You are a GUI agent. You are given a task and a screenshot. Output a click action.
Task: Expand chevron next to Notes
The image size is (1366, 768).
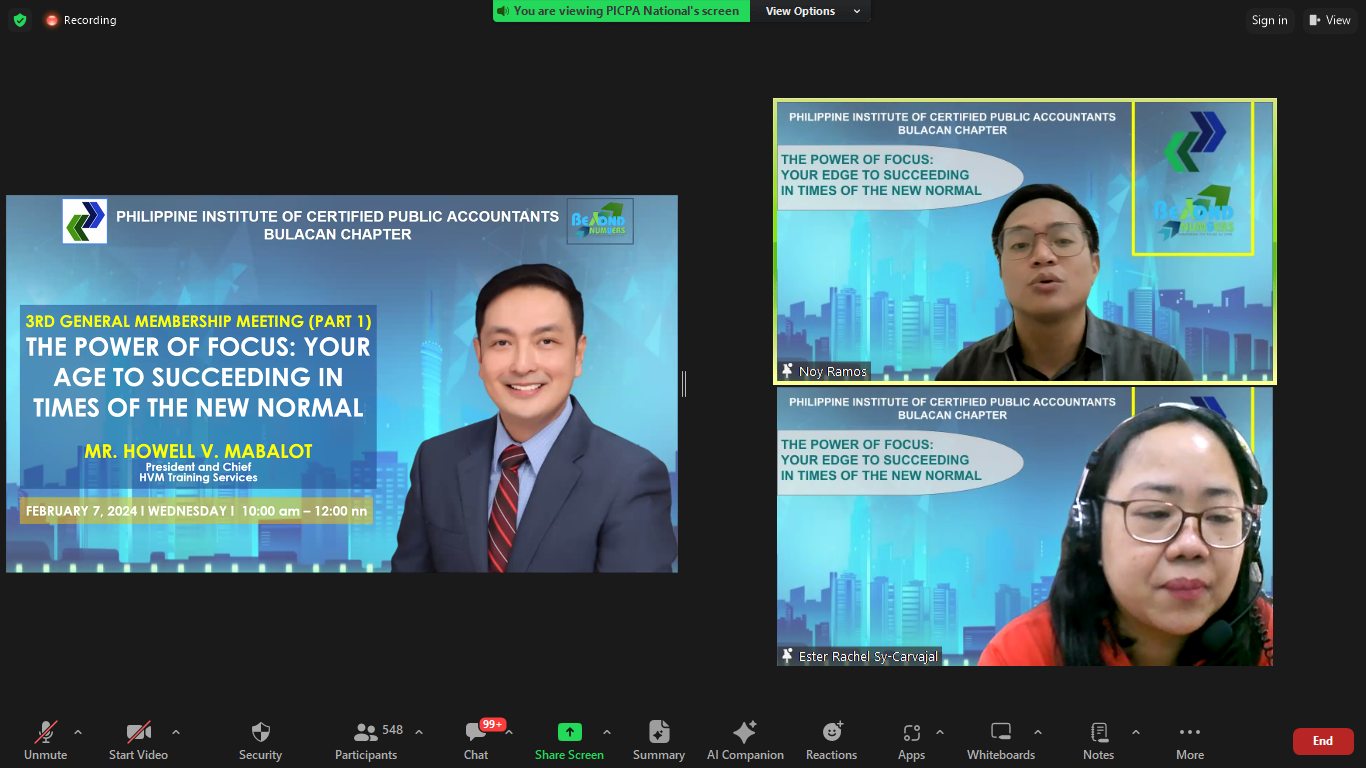(x=1135, y=732)
